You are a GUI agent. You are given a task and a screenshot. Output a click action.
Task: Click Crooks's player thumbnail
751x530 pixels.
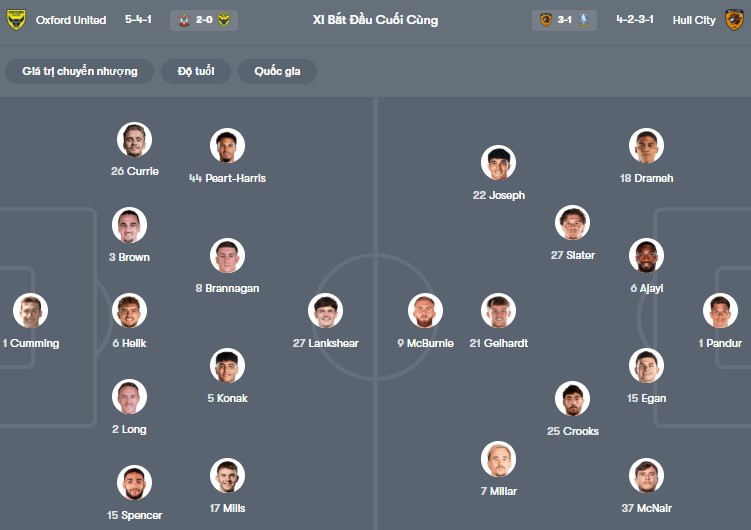(573, 399)
